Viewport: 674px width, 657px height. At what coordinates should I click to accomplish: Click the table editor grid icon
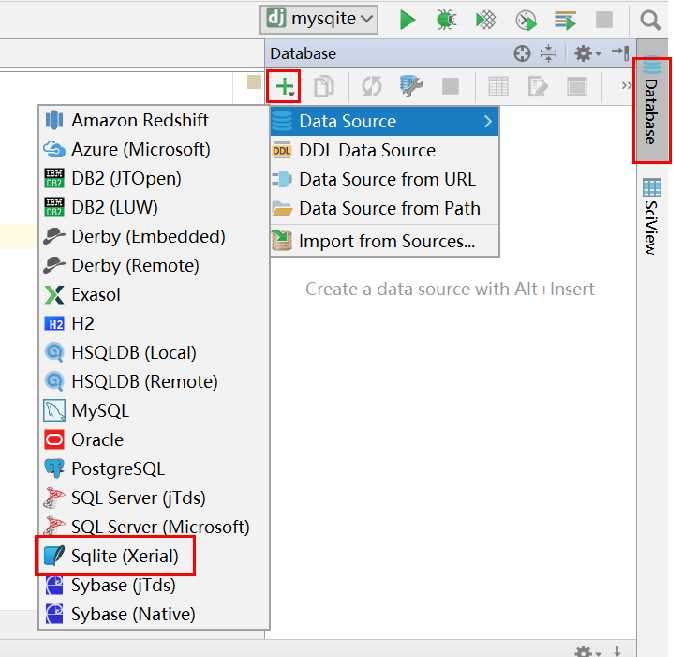(x=498, y=86)
